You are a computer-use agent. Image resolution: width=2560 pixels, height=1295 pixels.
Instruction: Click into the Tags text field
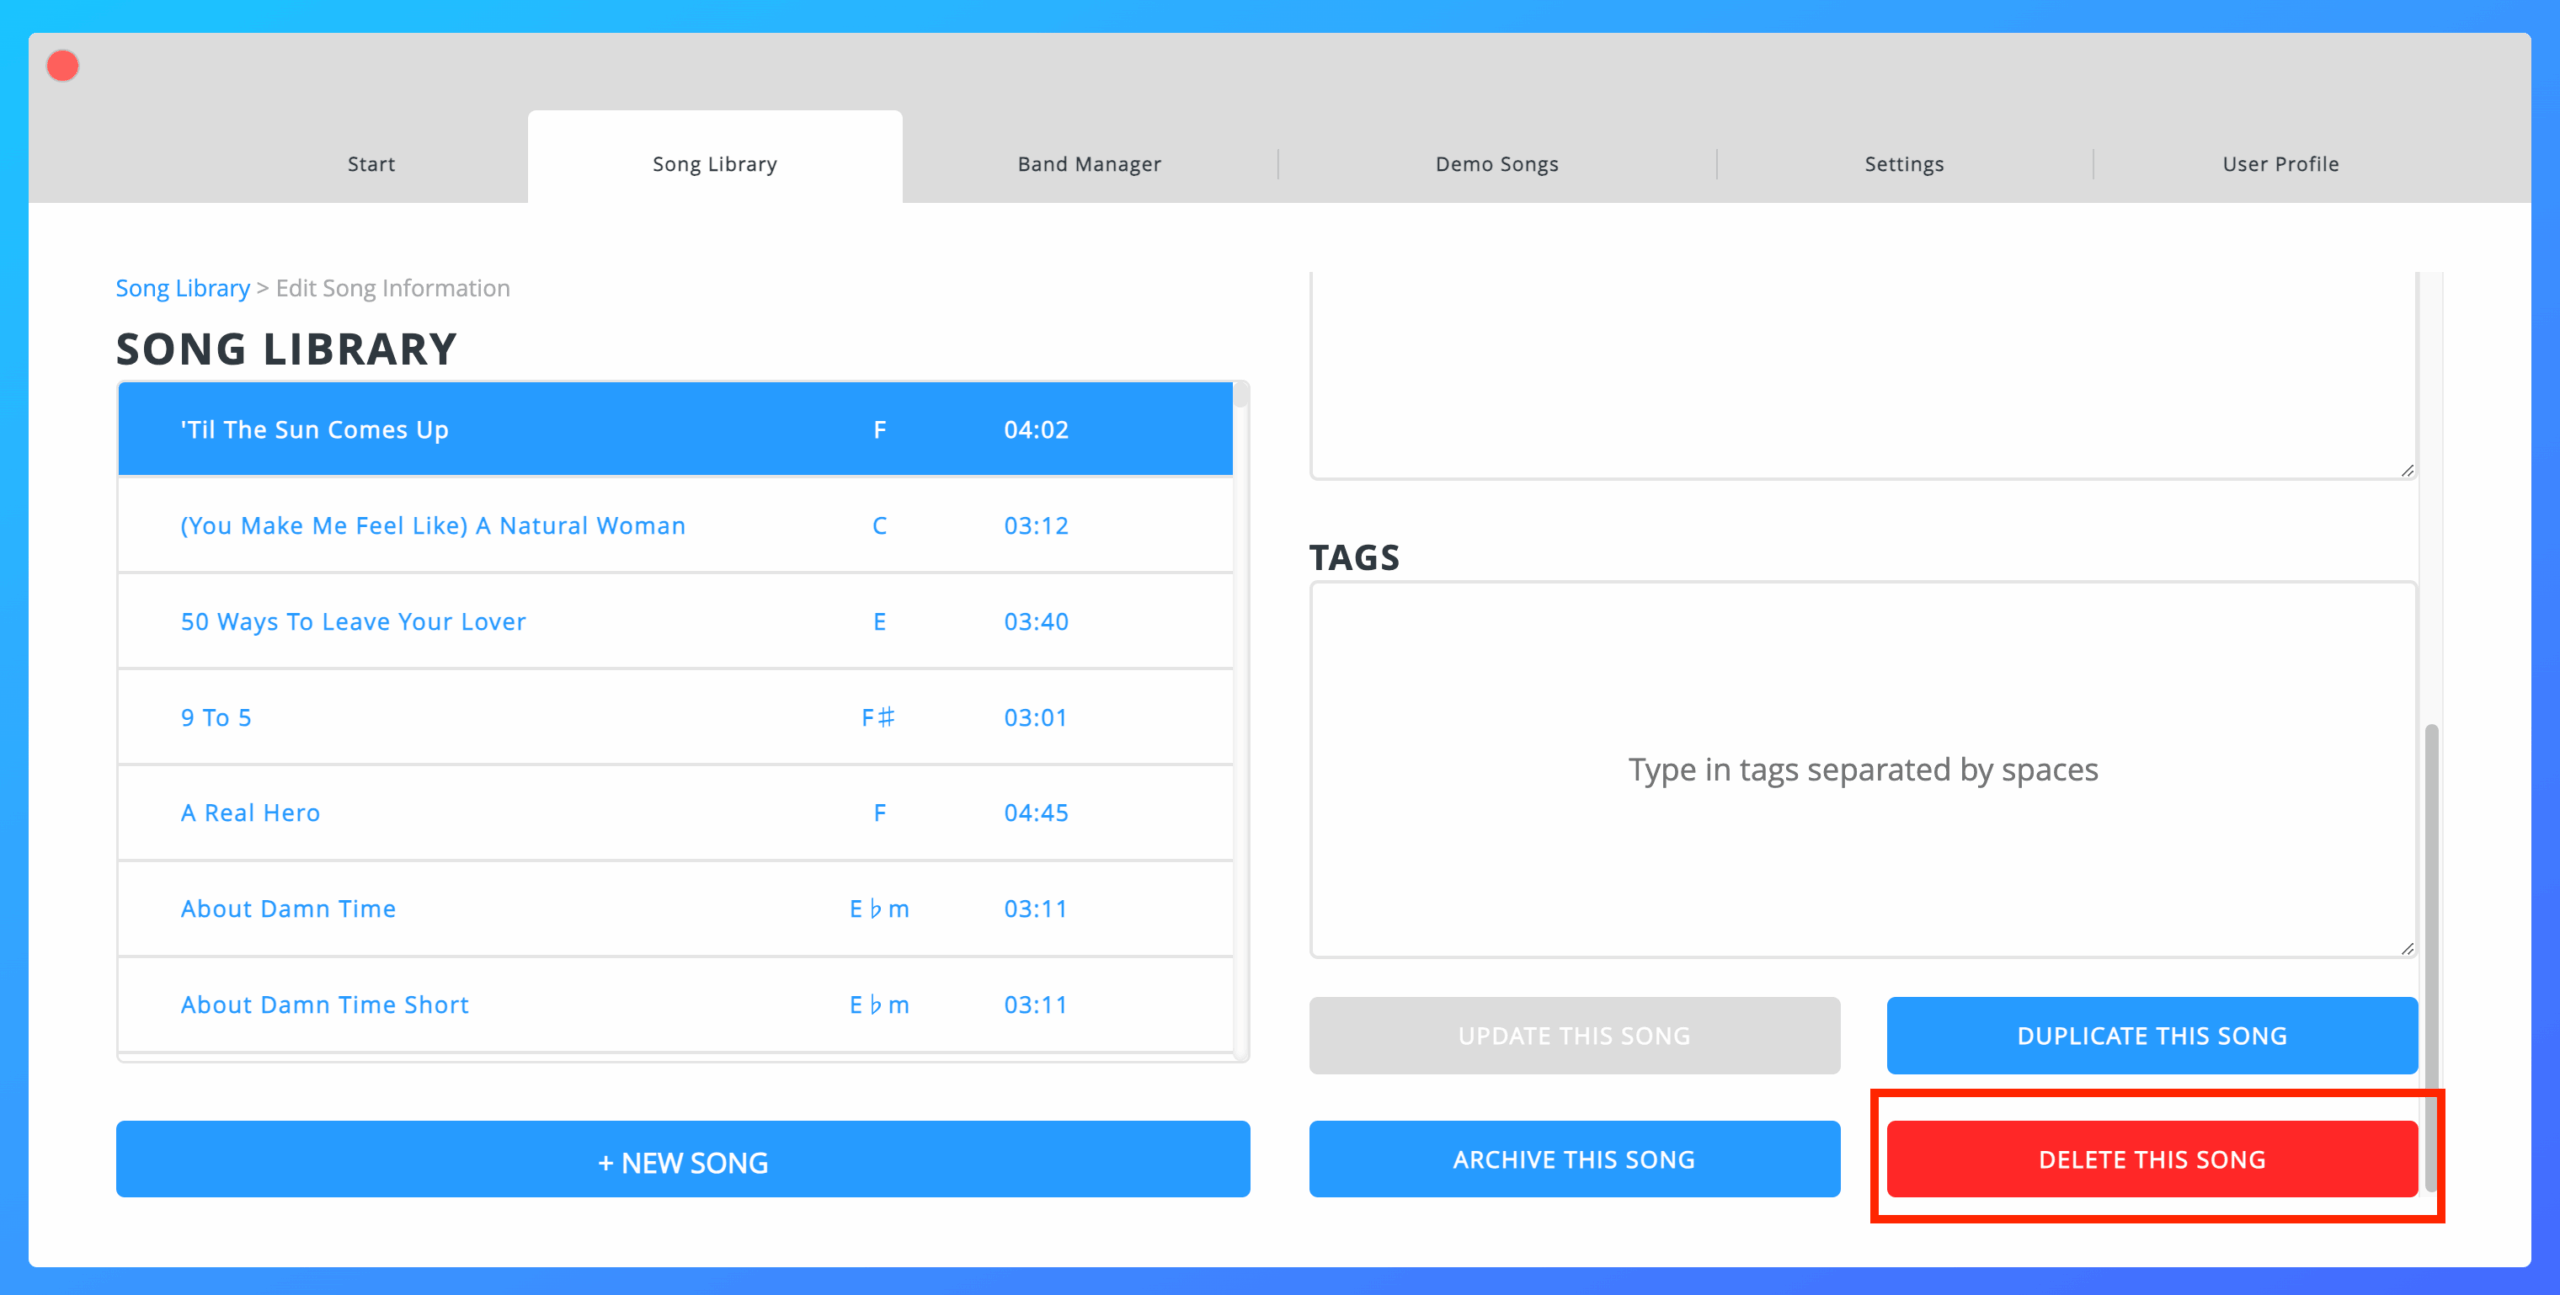1862,770
